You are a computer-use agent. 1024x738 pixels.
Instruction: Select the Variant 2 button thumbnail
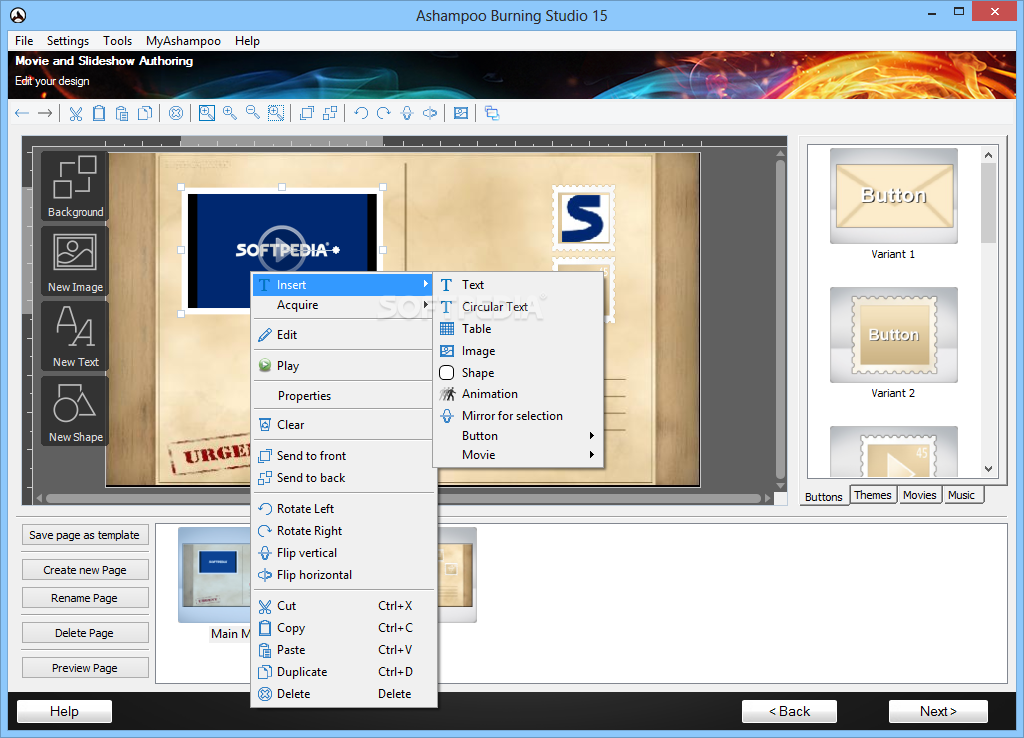893,335
